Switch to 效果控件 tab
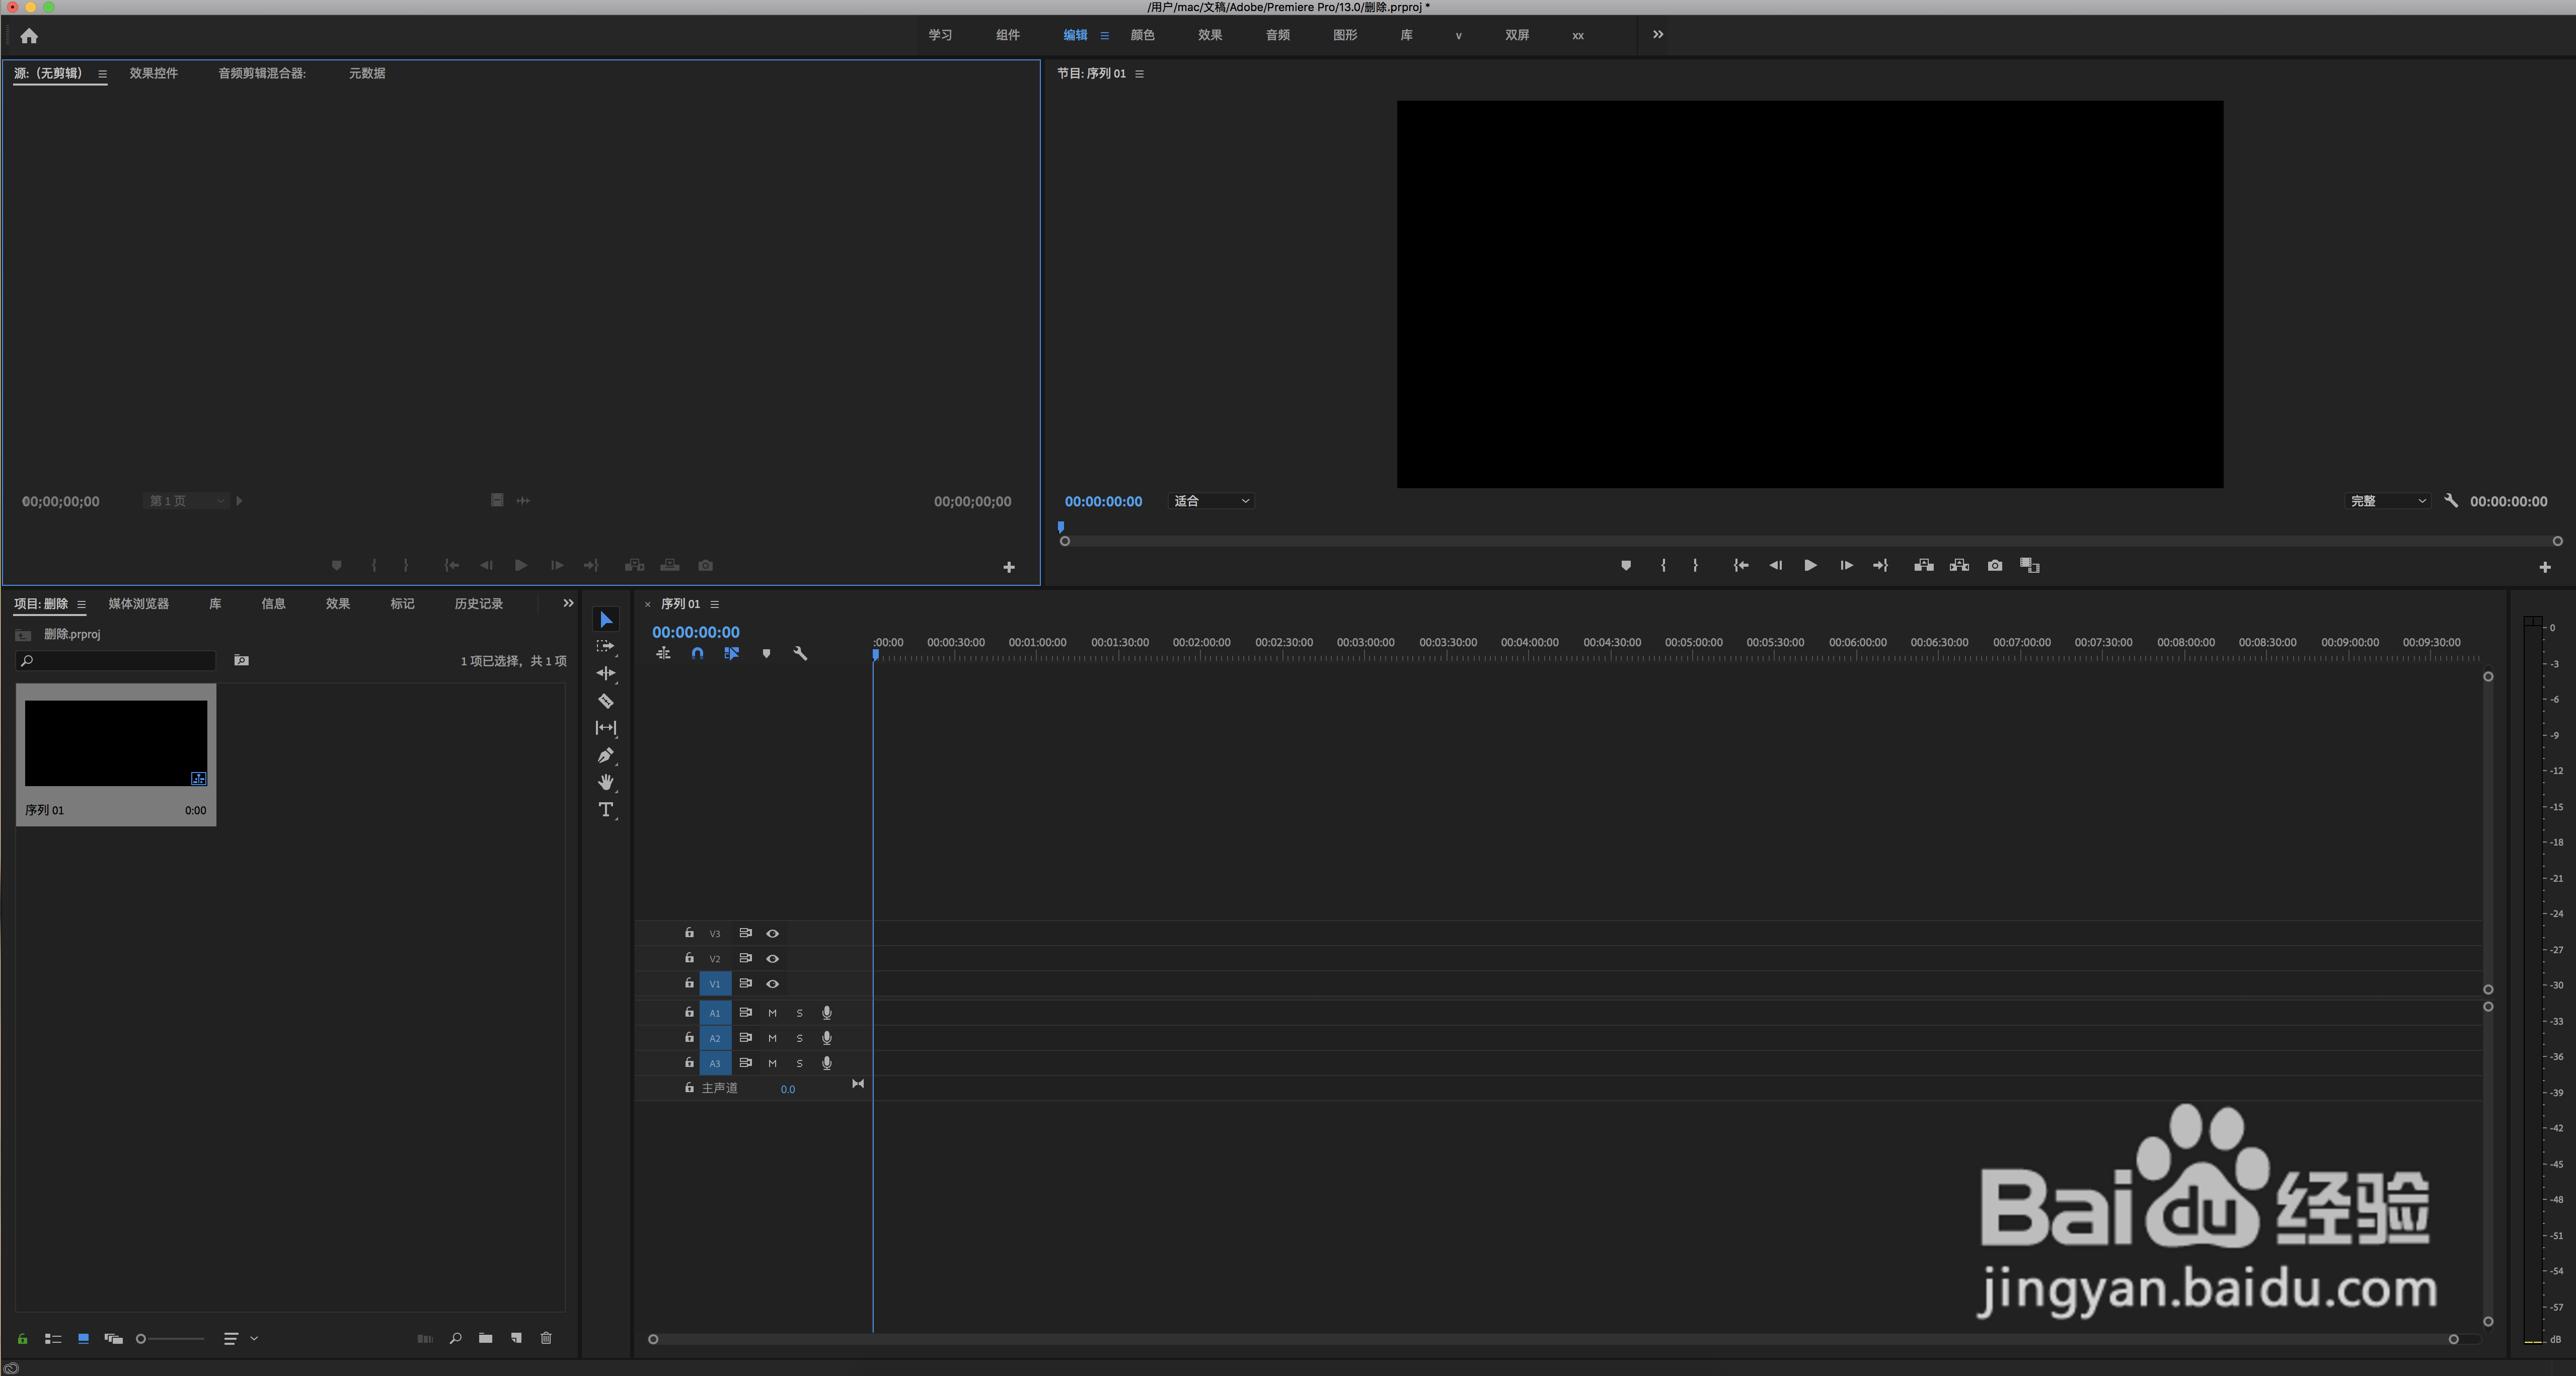Screen dimensions: 2576x1376 (x=154, y=73)
